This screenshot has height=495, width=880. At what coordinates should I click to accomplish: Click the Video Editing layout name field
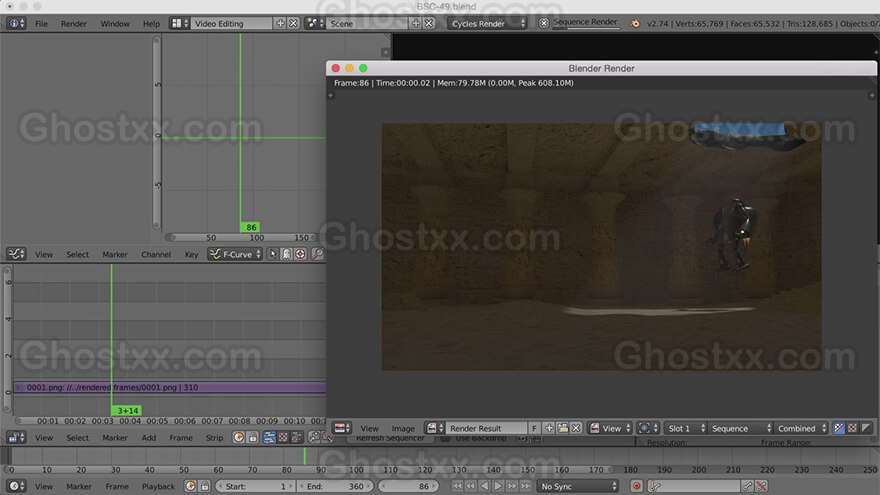pos(231,24)
